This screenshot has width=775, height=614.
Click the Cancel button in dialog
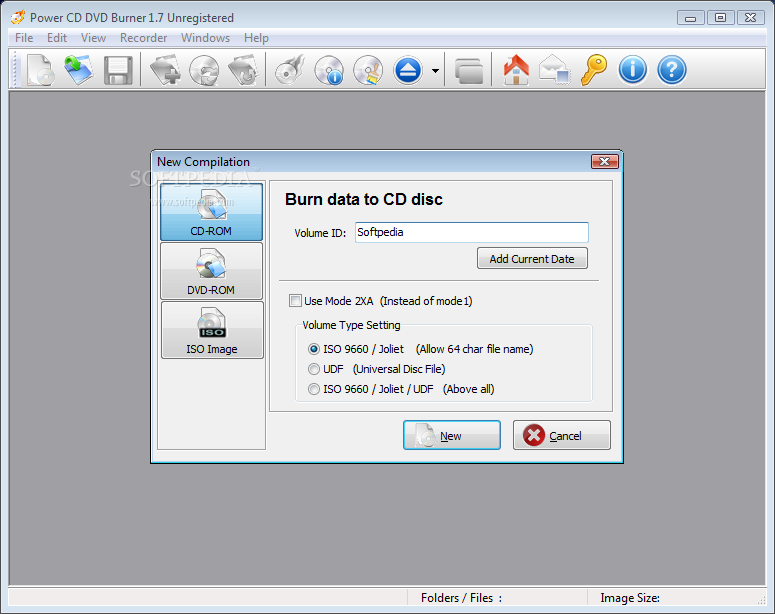tap(561, 435)
